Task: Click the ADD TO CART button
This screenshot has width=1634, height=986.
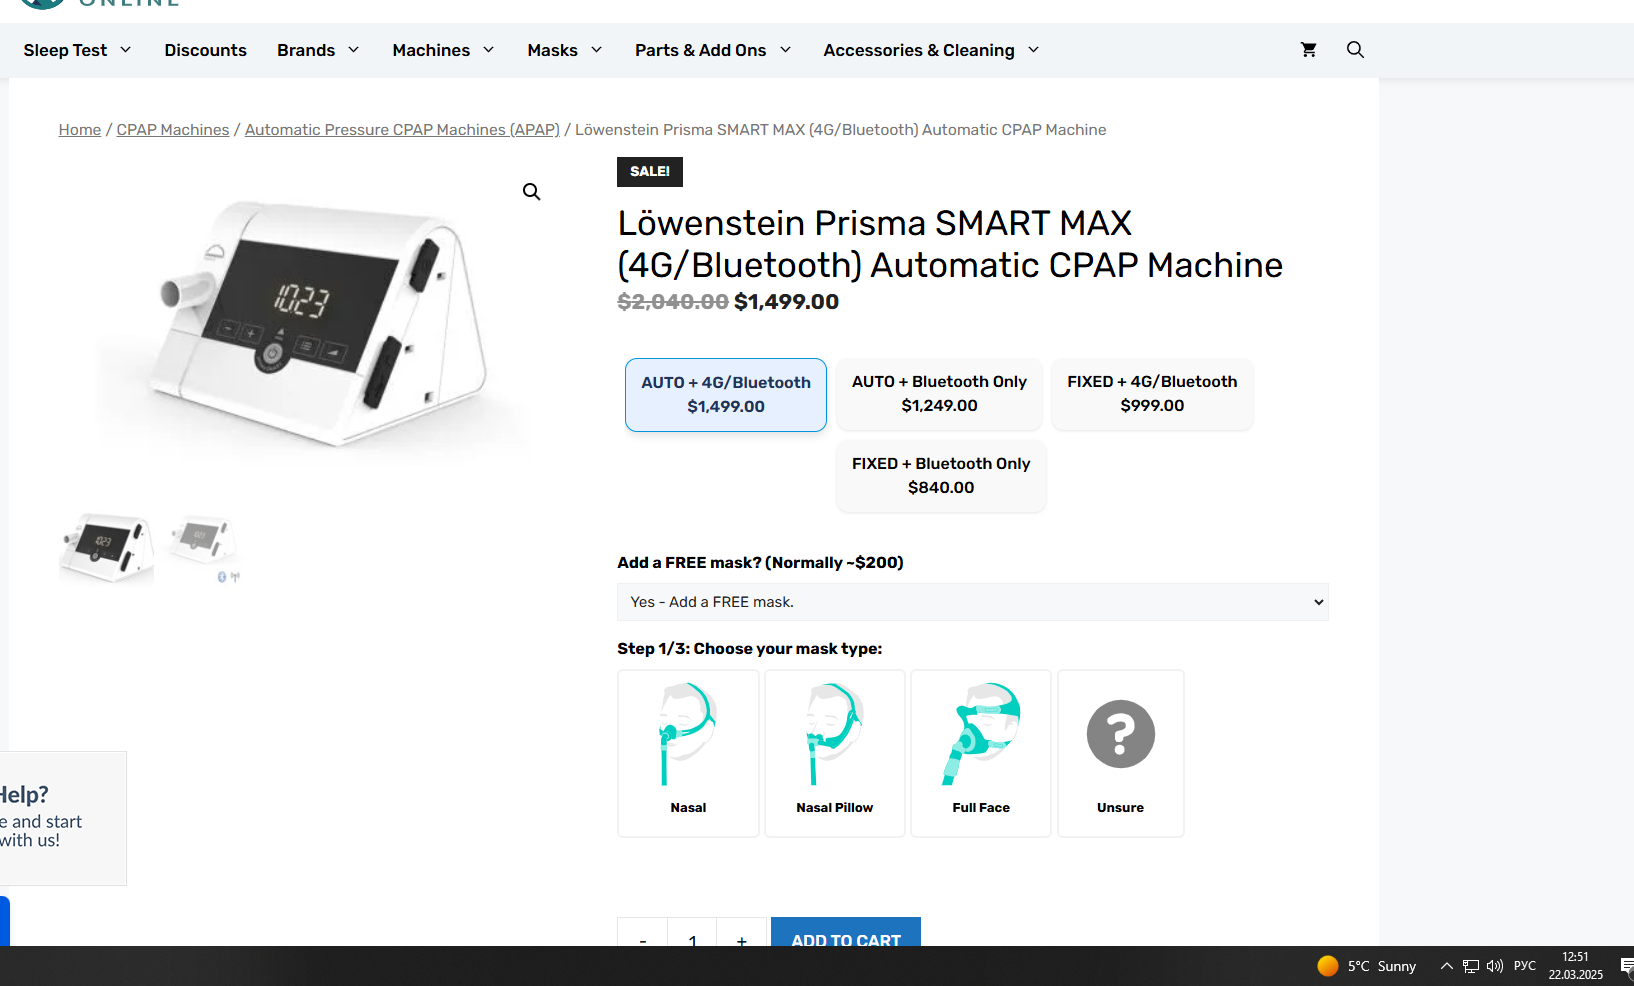Action: (846, 932)
